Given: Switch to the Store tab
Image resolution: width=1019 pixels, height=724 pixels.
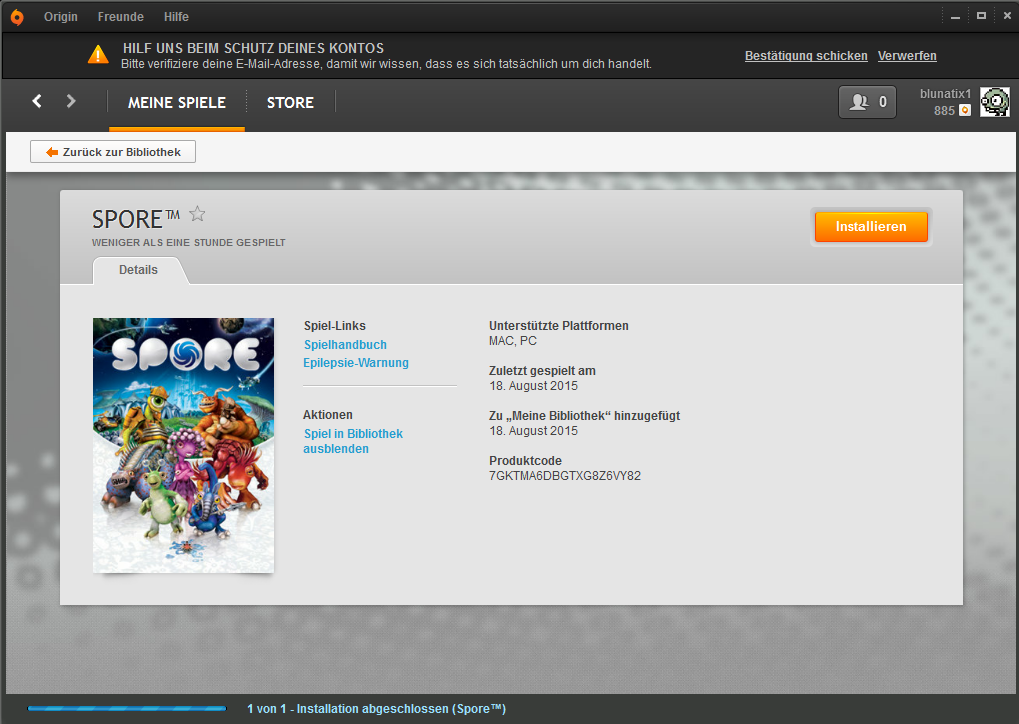Looking at the screenshot, I should (x=290, y=102).
